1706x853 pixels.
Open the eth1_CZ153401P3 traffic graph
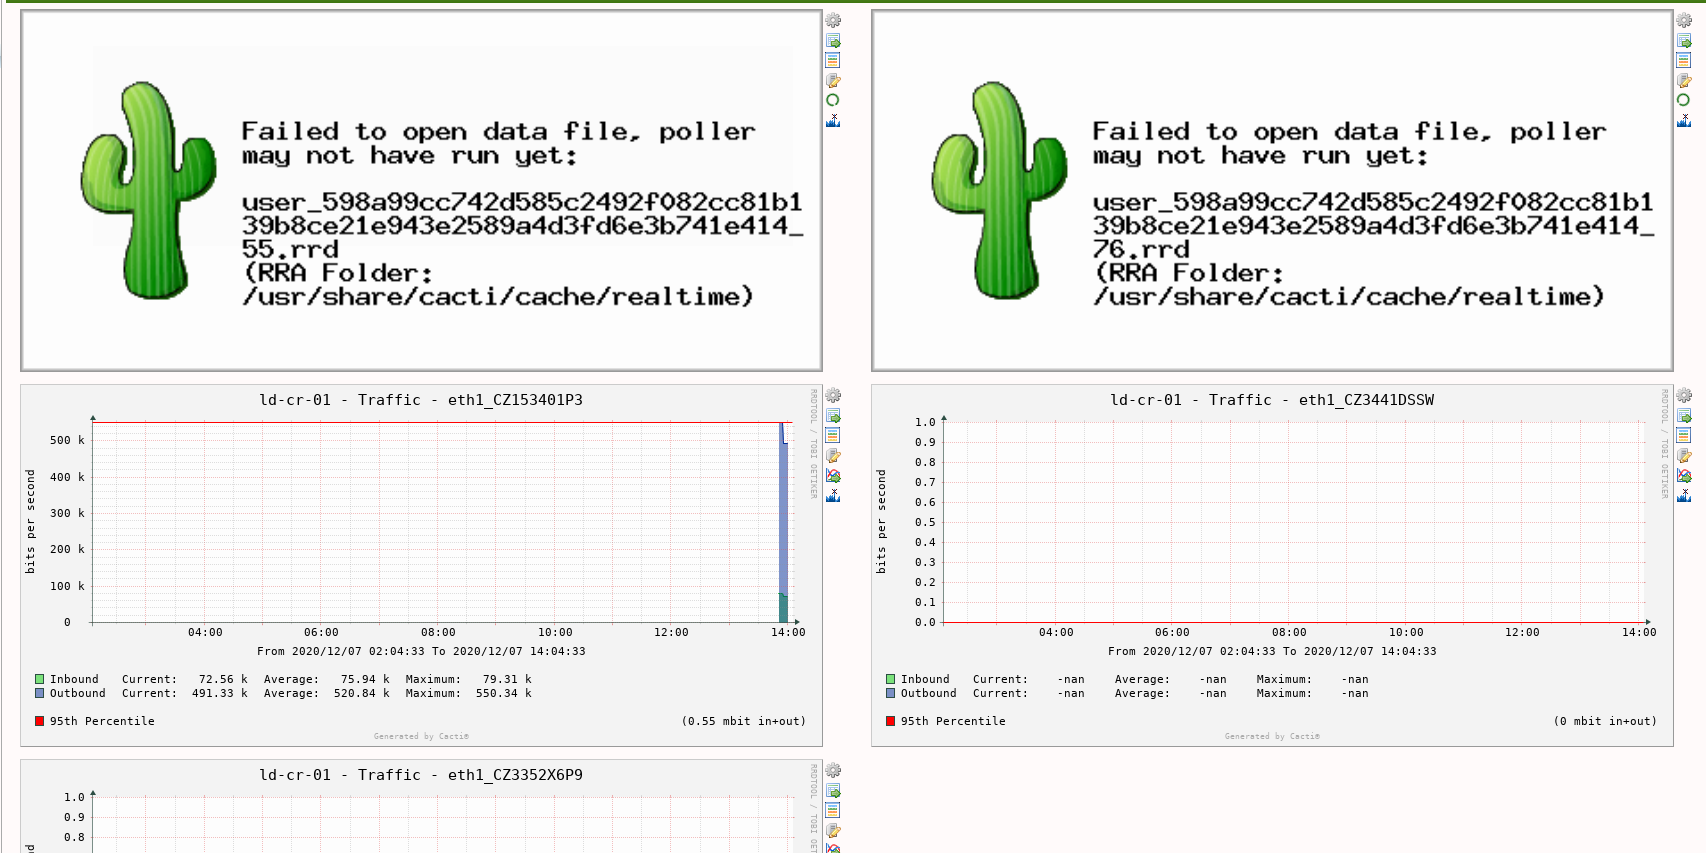[x=421, y=565]
